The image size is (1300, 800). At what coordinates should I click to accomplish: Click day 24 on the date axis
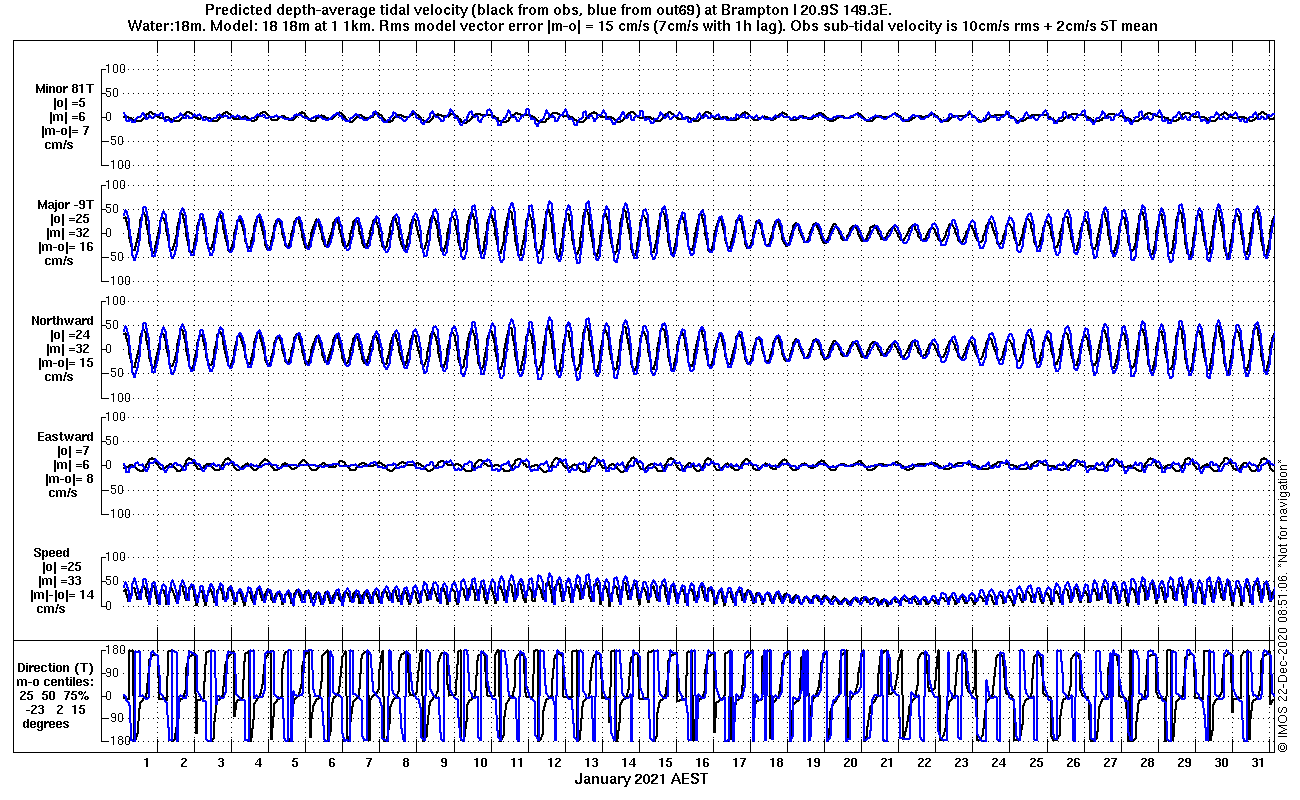pyautogui.click(x=998, y=762)
